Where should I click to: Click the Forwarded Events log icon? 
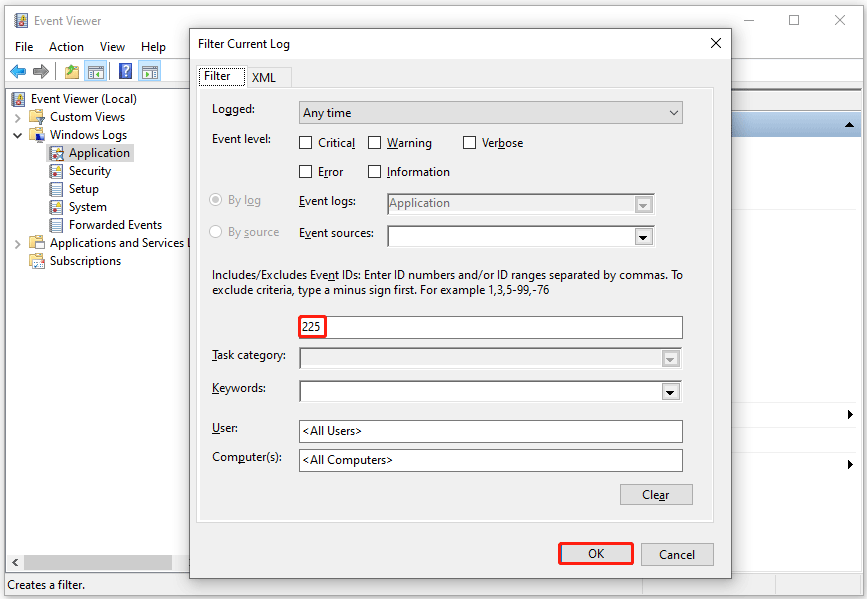pyautogui.click(x=56, y=225)
